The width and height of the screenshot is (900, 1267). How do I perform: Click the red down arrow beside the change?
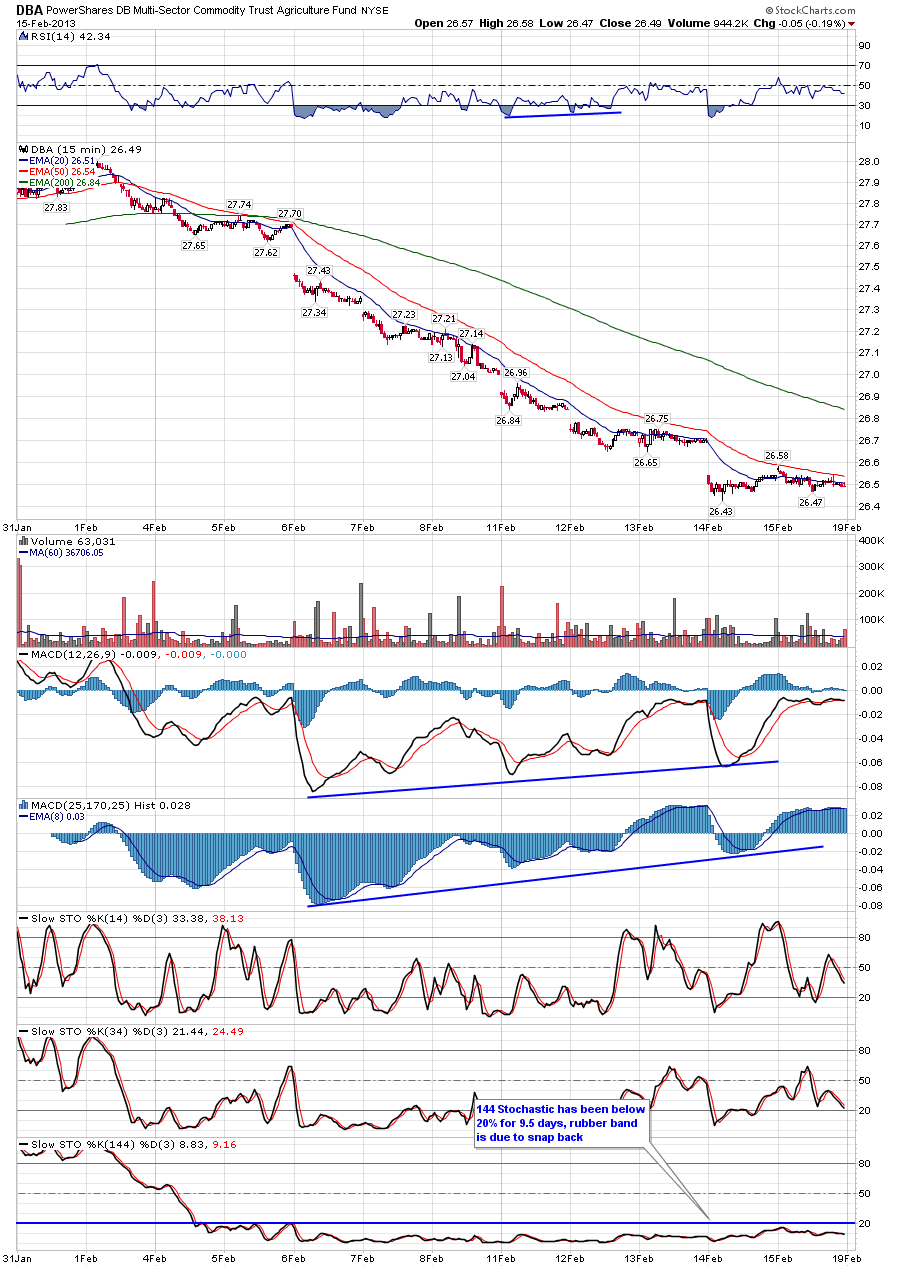click(852, 24)
